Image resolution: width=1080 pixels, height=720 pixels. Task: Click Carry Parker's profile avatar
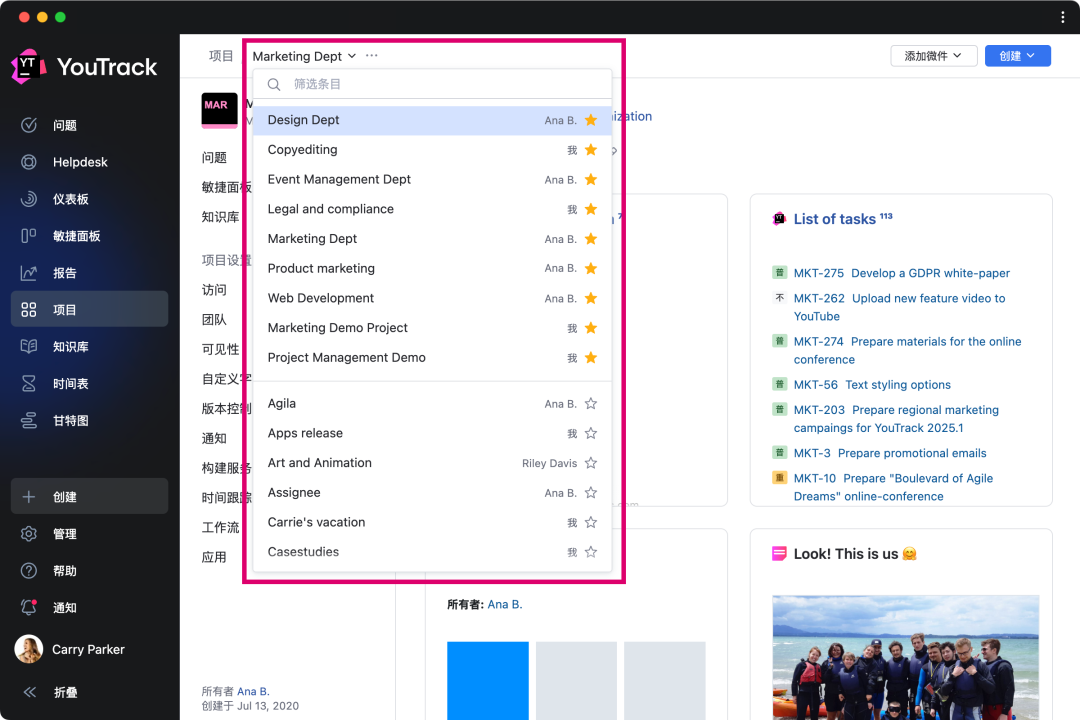click(x=29, y=649)
